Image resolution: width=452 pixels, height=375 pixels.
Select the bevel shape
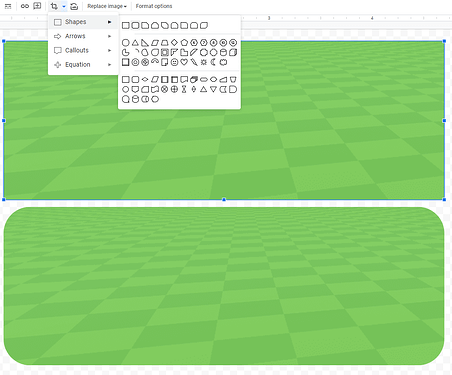125,62
